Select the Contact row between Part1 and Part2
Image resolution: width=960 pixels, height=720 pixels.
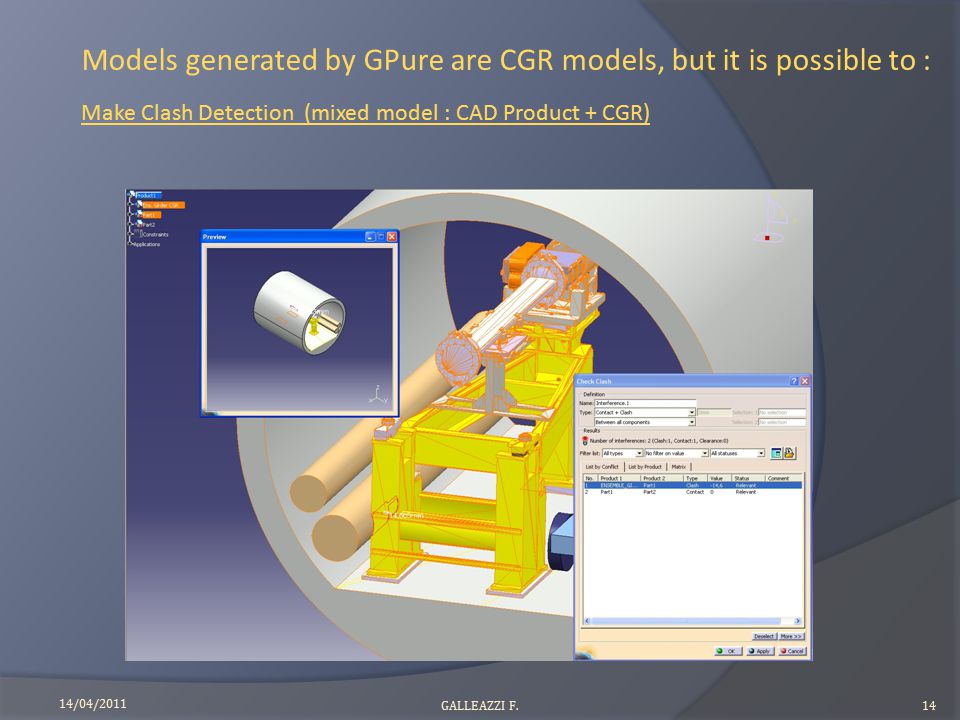pos(692,492)
